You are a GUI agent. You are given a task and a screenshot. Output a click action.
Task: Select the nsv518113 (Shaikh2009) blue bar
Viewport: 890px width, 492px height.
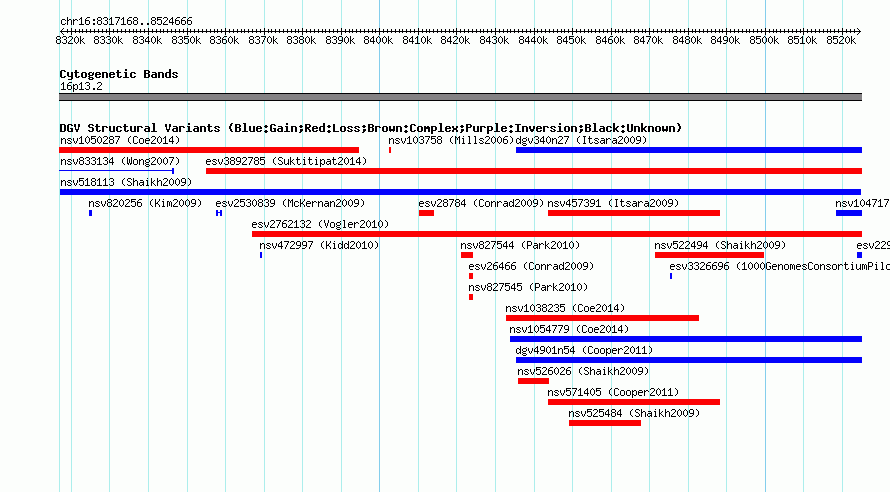click(460, 192)
